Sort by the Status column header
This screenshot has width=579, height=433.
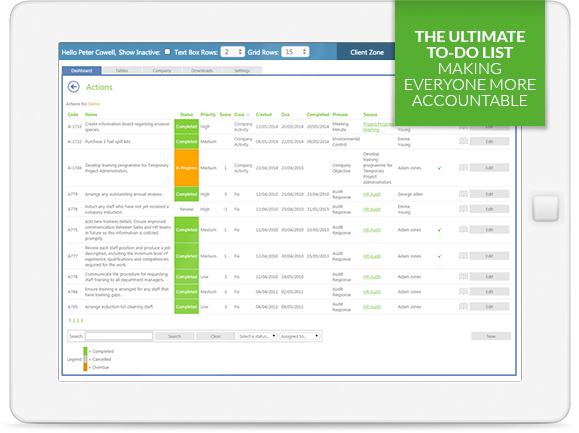pos(186,114)
